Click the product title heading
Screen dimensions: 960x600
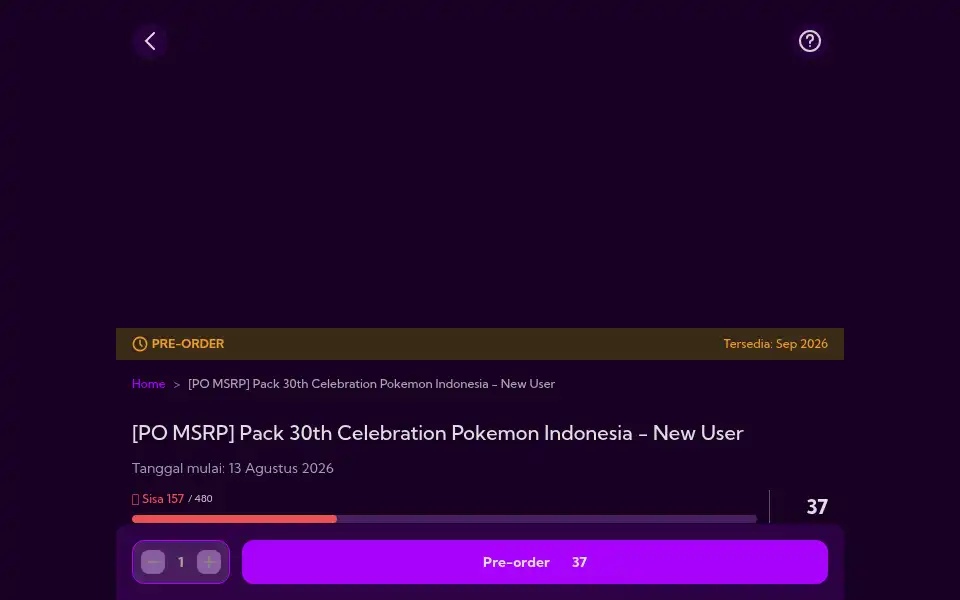click(x=438, y=433)
